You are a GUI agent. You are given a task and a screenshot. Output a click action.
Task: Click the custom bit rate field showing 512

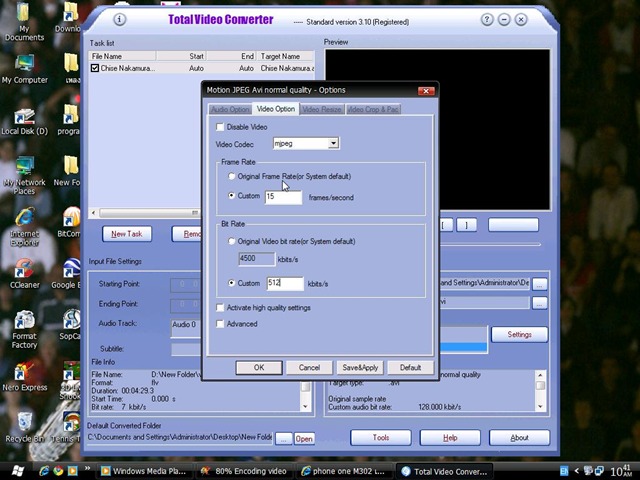(285, 283)
